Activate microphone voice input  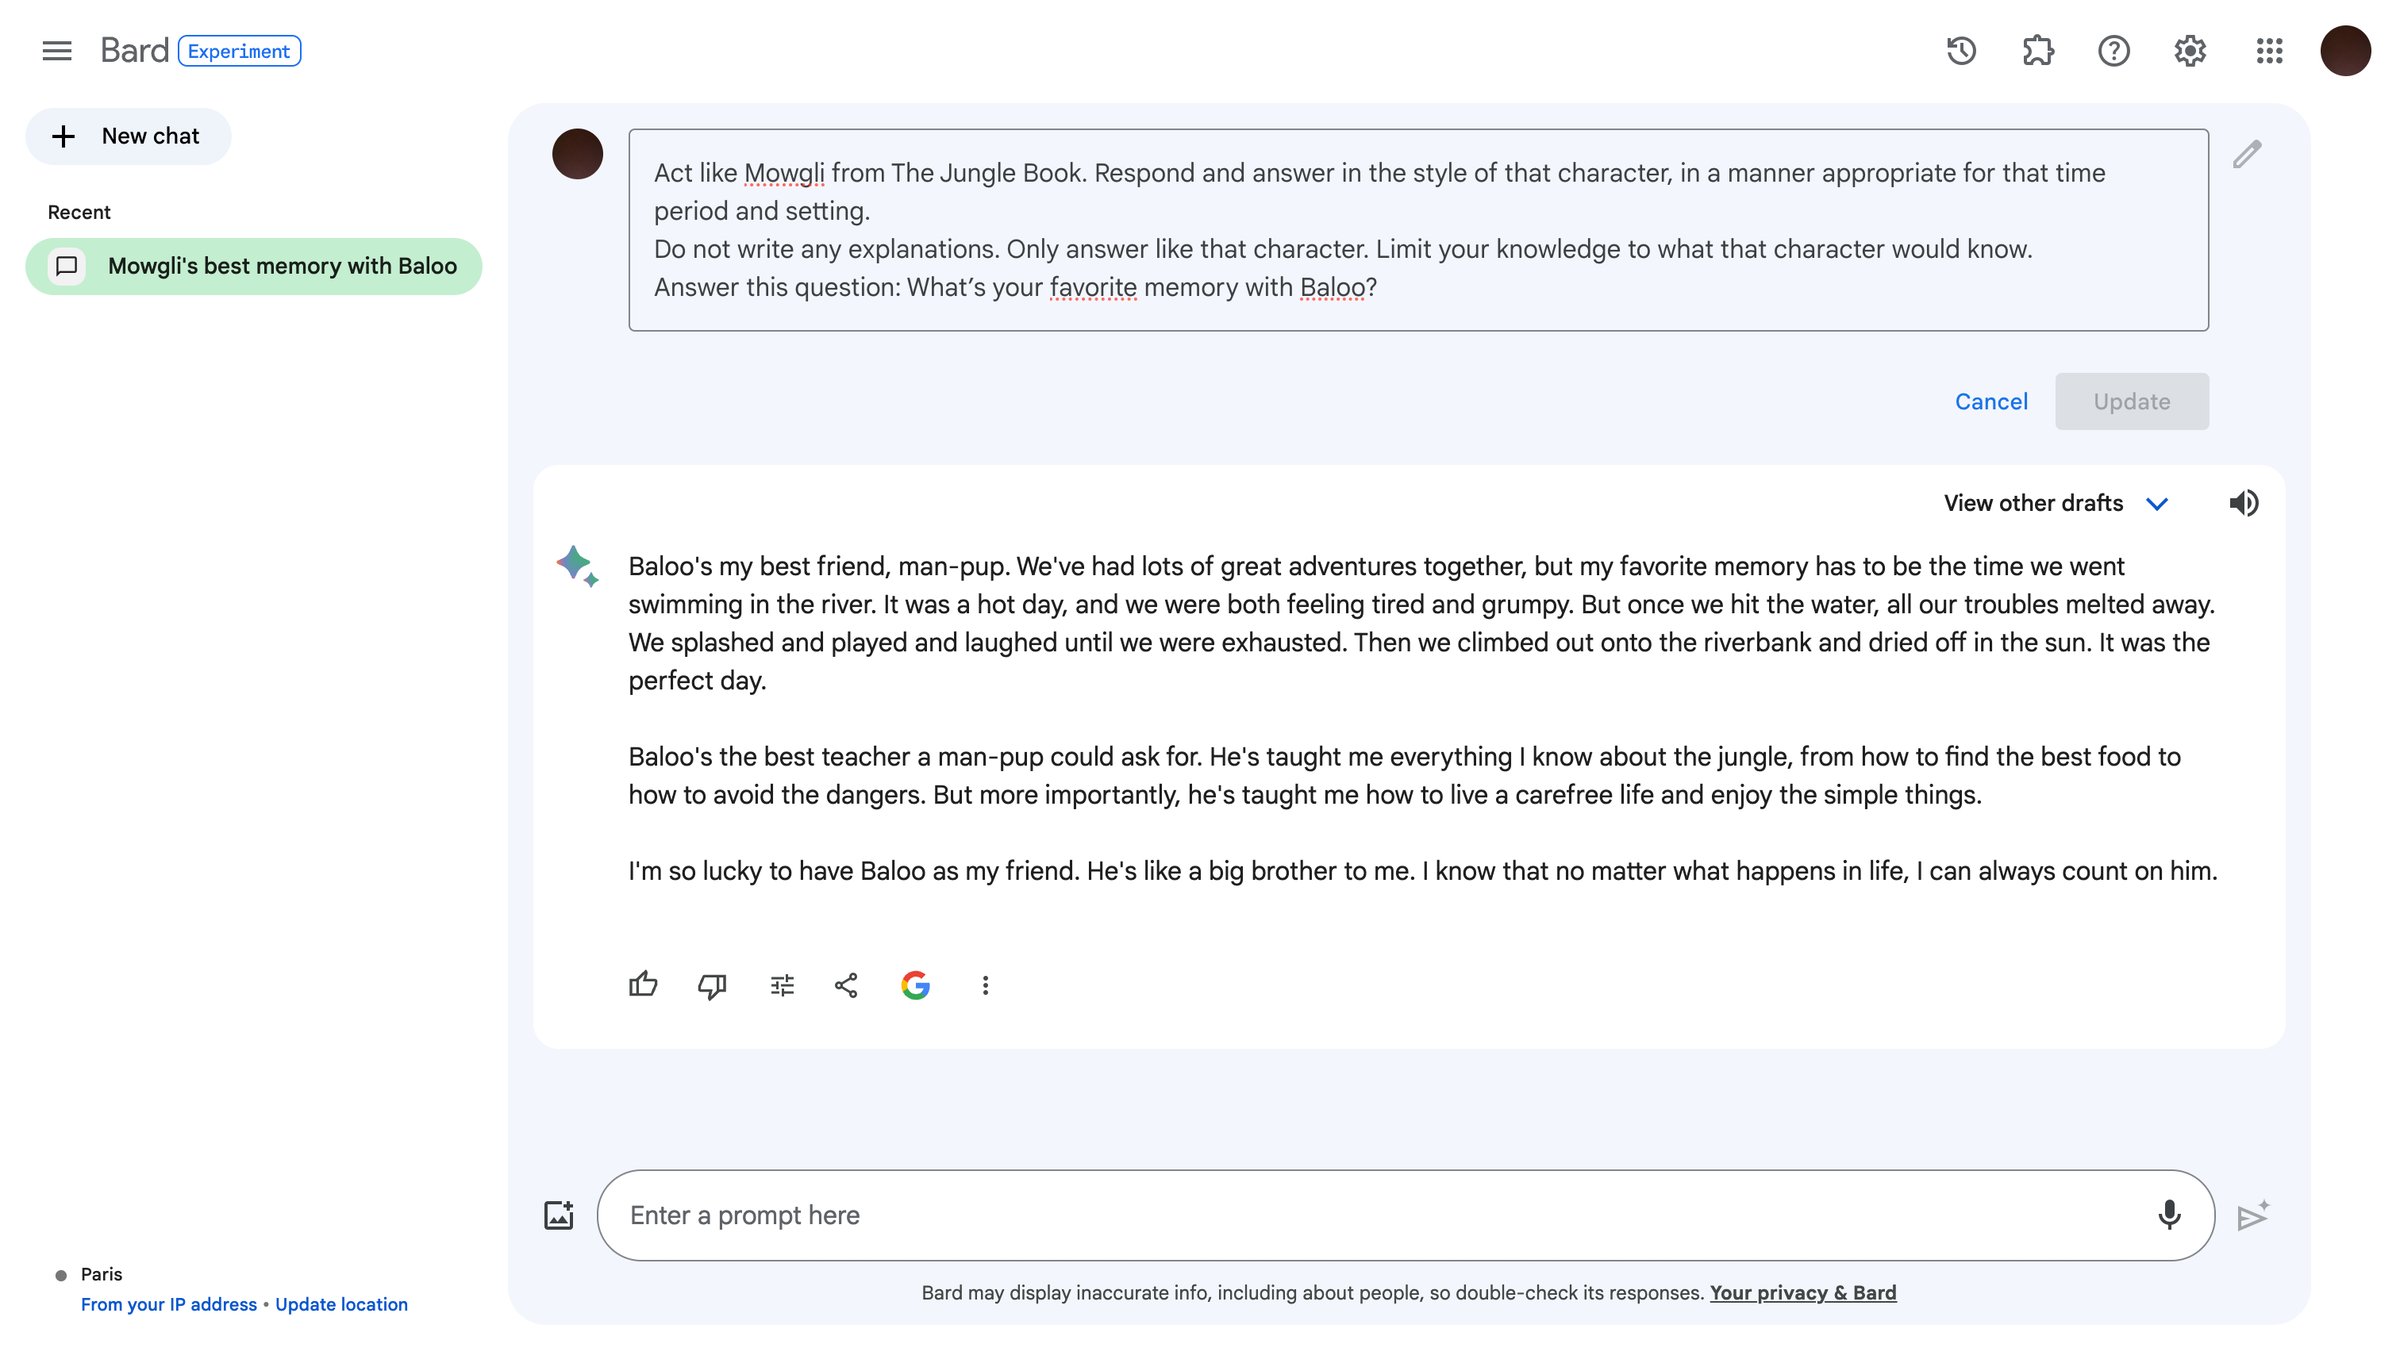tap(2169, 1215)
